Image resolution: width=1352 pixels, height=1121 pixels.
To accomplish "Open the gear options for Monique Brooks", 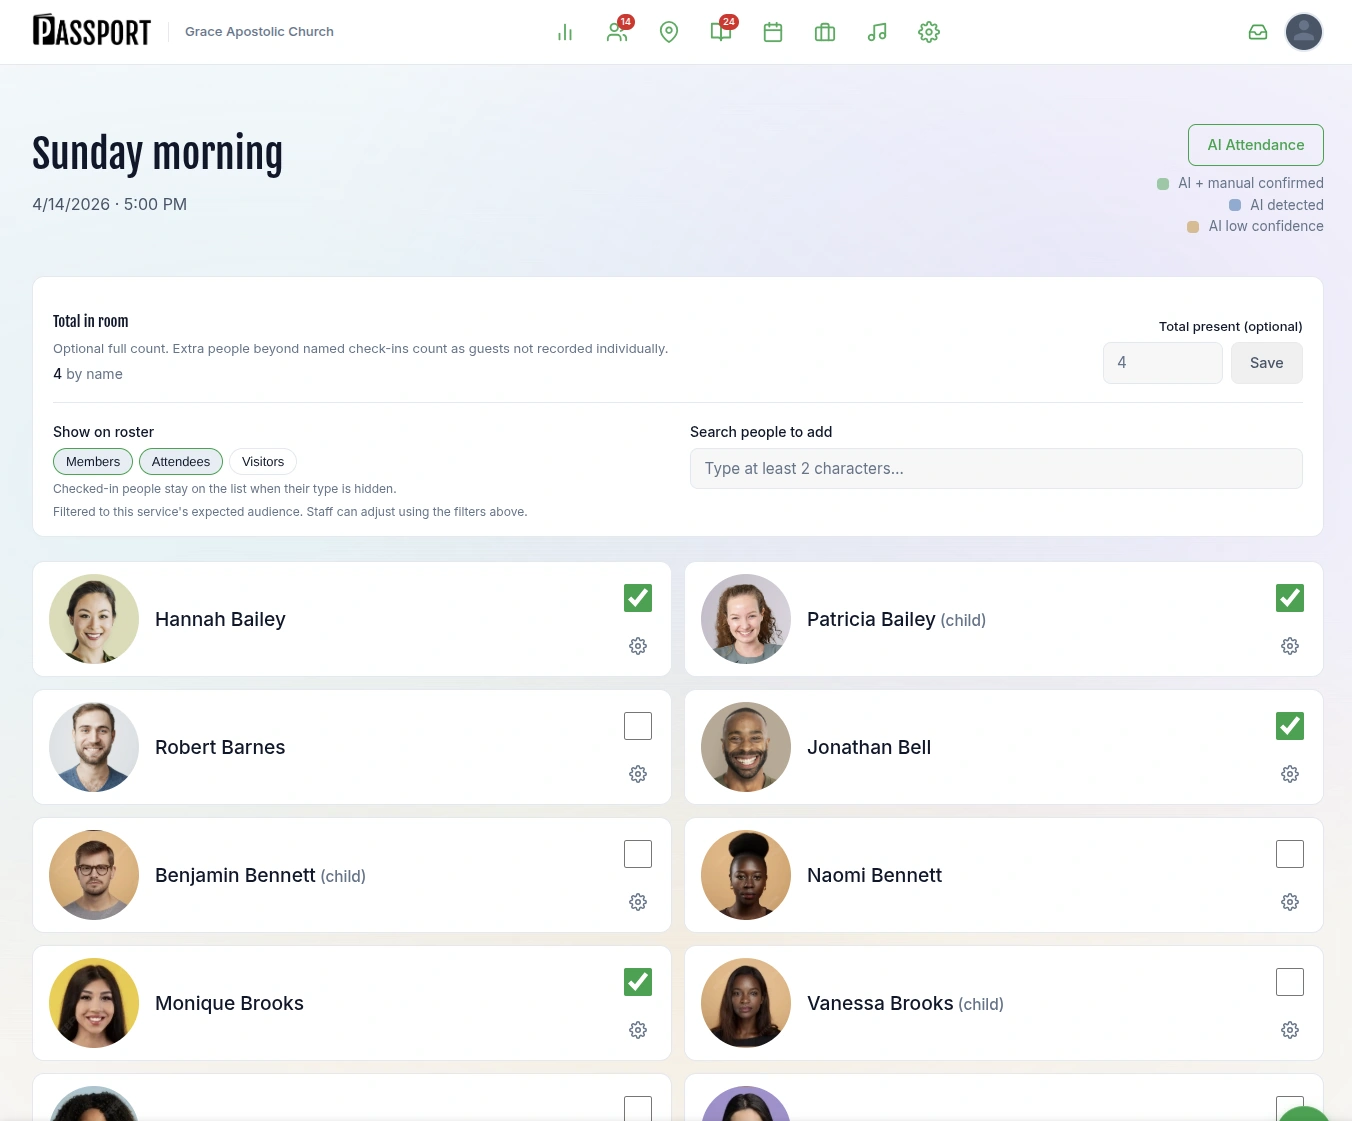I will click(638, 1030).
